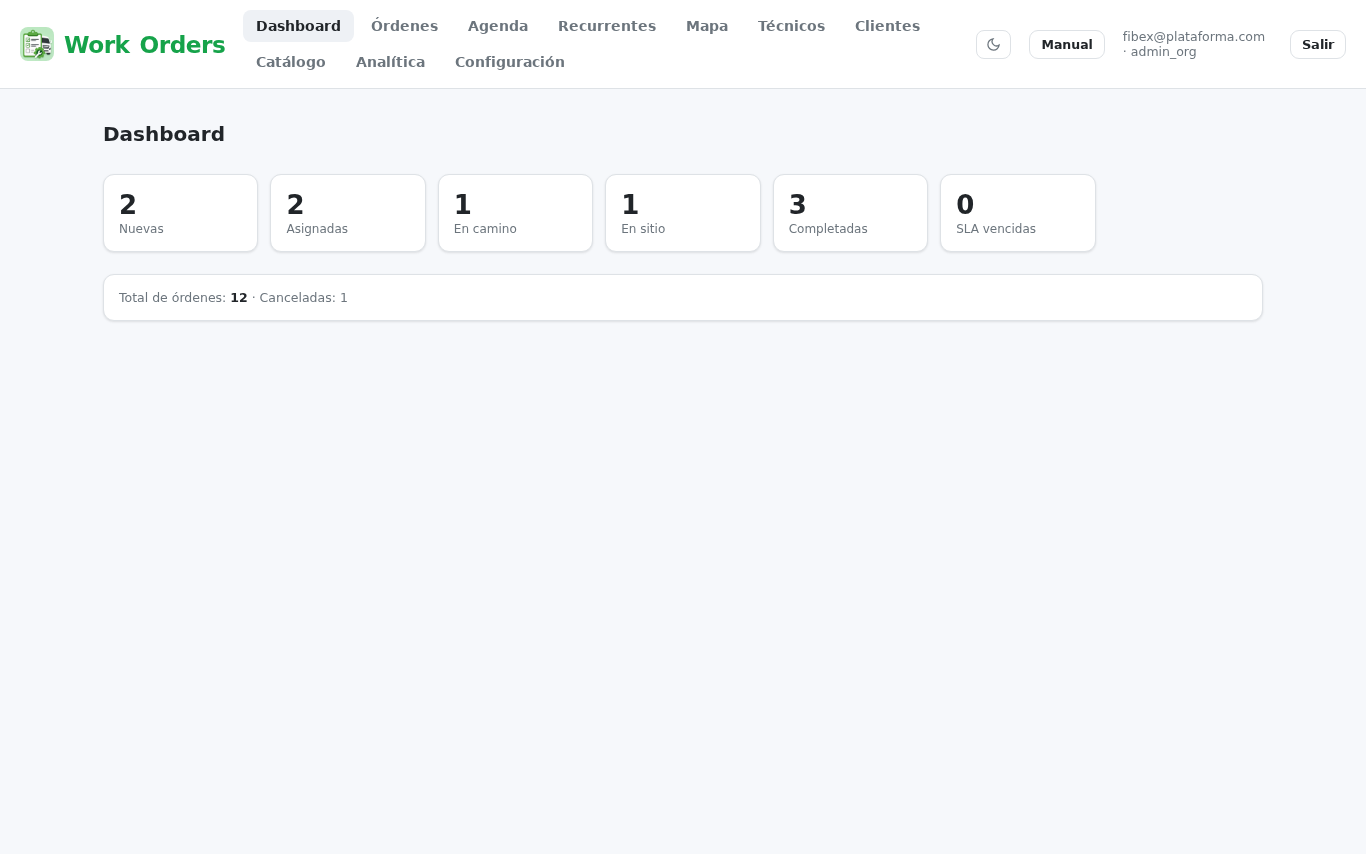
Task: Click the Total de órdenes summary text
Action: [x=183, y=298]
